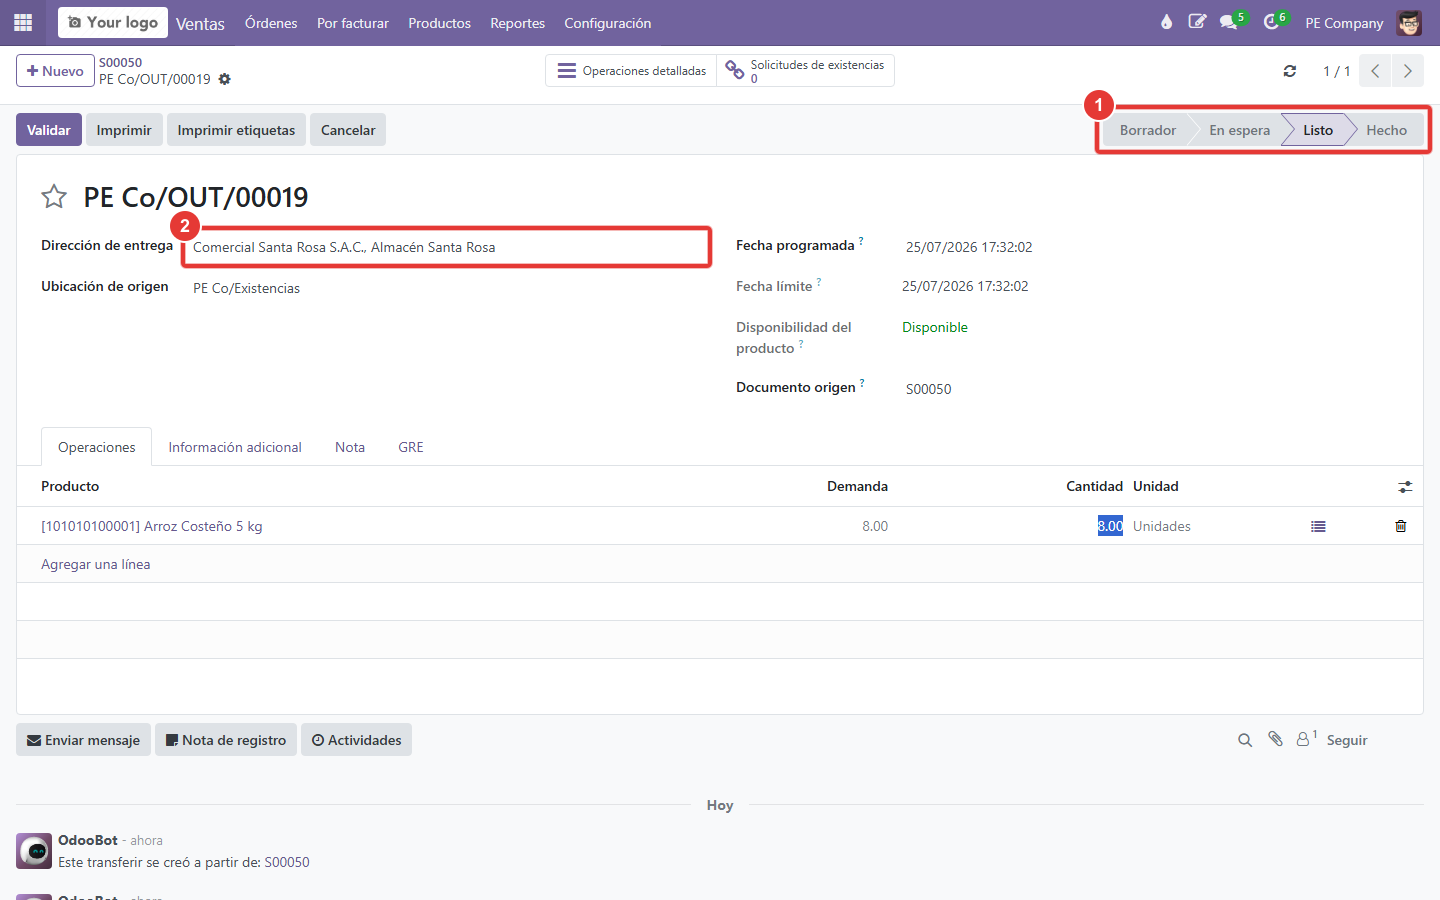
Task: Open conversations chat icon in top bar
Action: (1230, 22)
